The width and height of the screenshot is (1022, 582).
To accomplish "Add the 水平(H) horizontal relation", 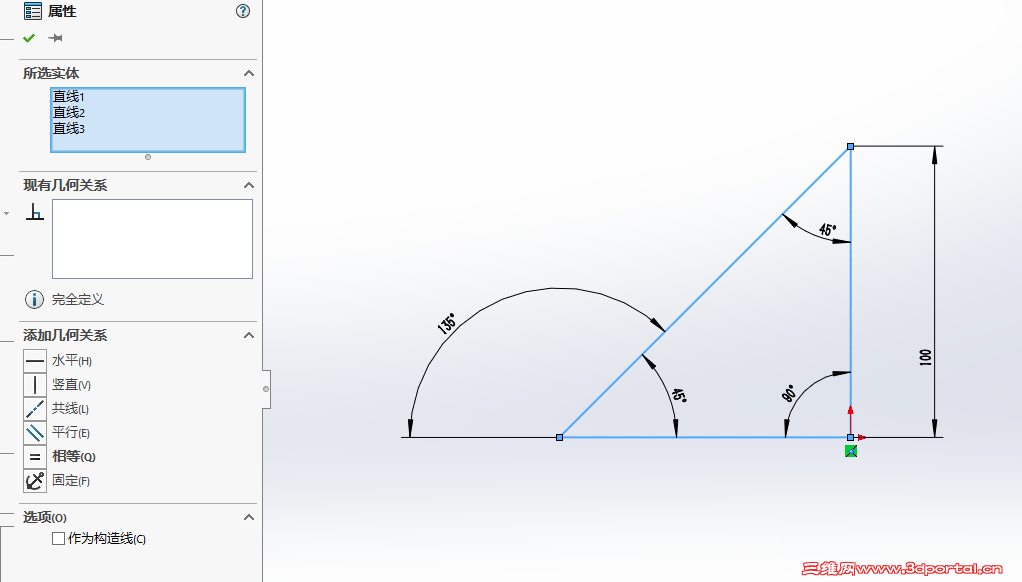I will click(35, 360).
